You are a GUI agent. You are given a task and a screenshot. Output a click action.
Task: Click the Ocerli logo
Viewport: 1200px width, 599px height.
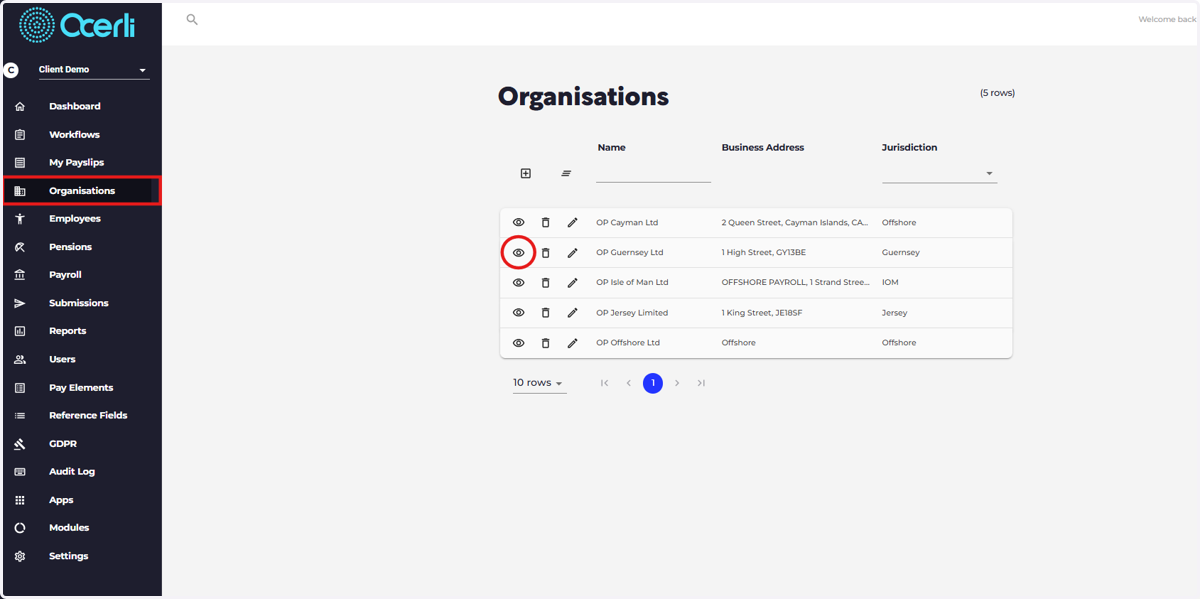click(75, 25)
